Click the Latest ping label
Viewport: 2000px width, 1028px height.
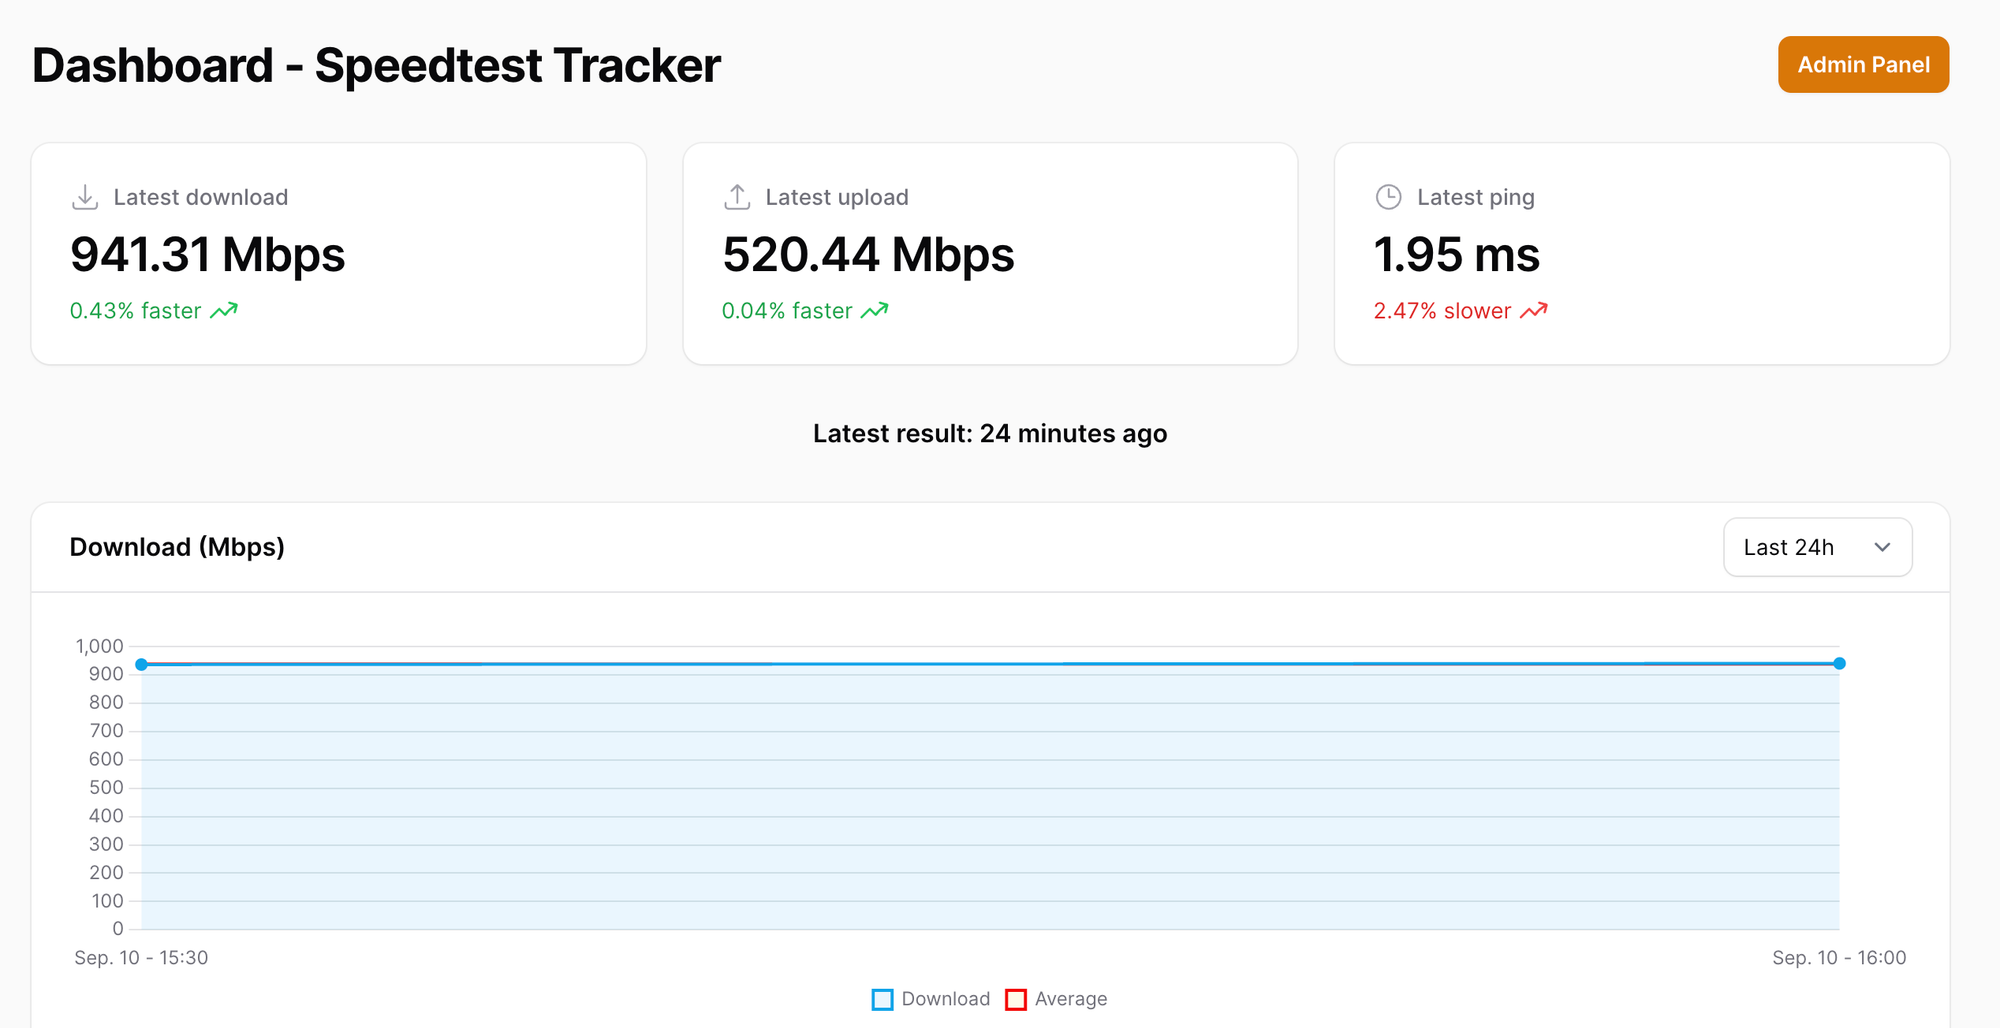click(x=1476, y=198)
